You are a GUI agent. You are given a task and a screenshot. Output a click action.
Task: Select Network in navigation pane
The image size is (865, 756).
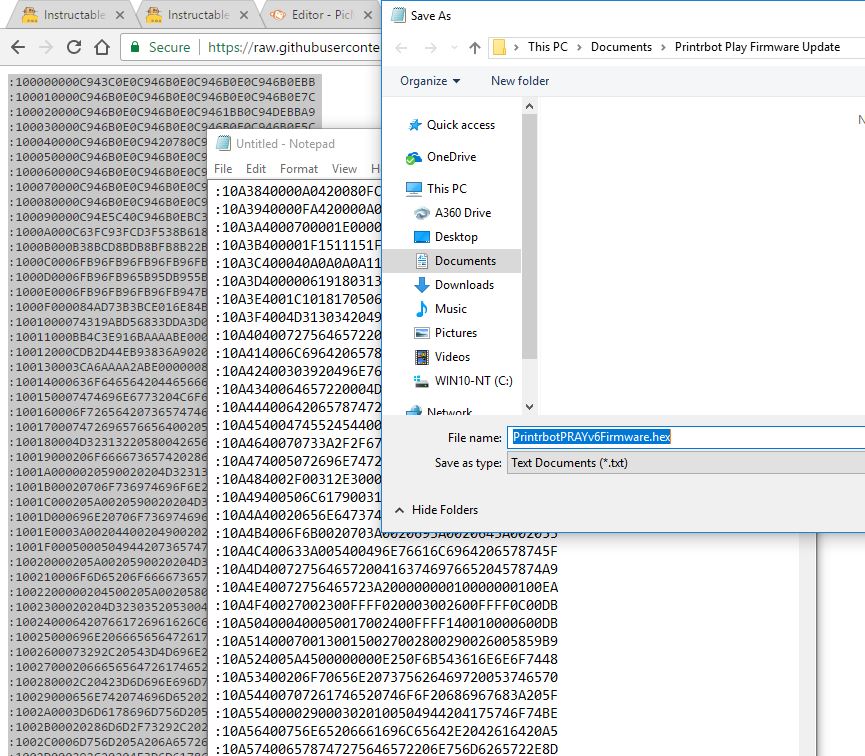[x=440, y=411]
